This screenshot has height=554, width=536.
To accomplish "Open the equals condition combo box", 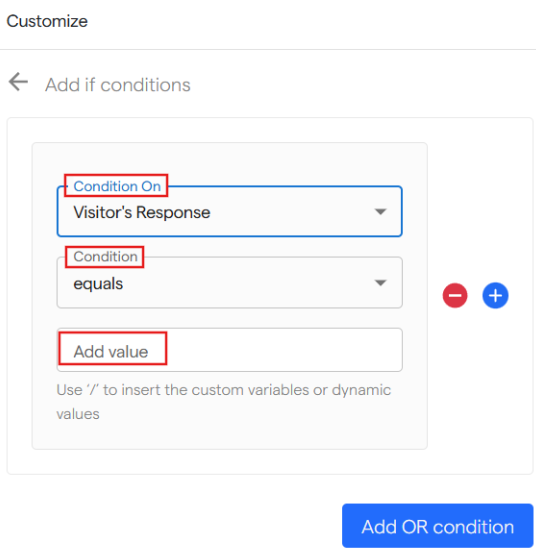I will (230, 283).
